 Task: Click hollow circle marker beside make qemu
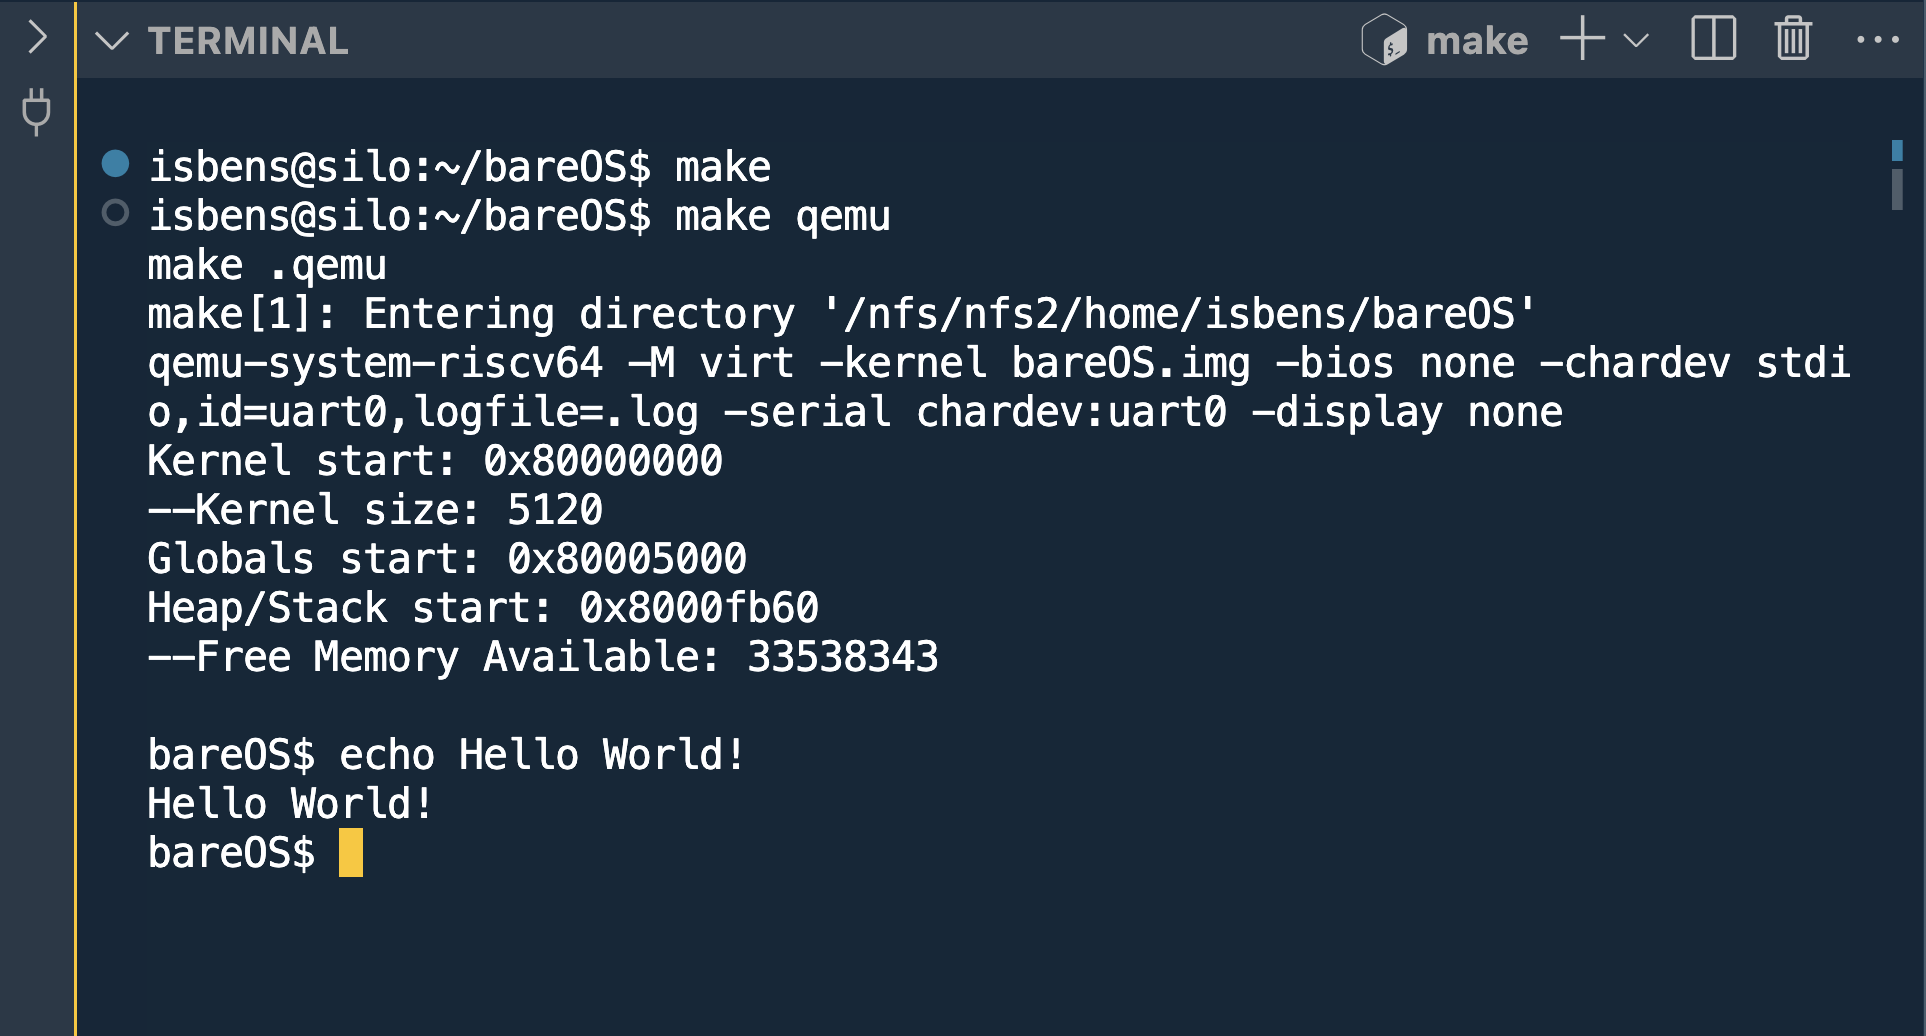(x=116, y=213)
